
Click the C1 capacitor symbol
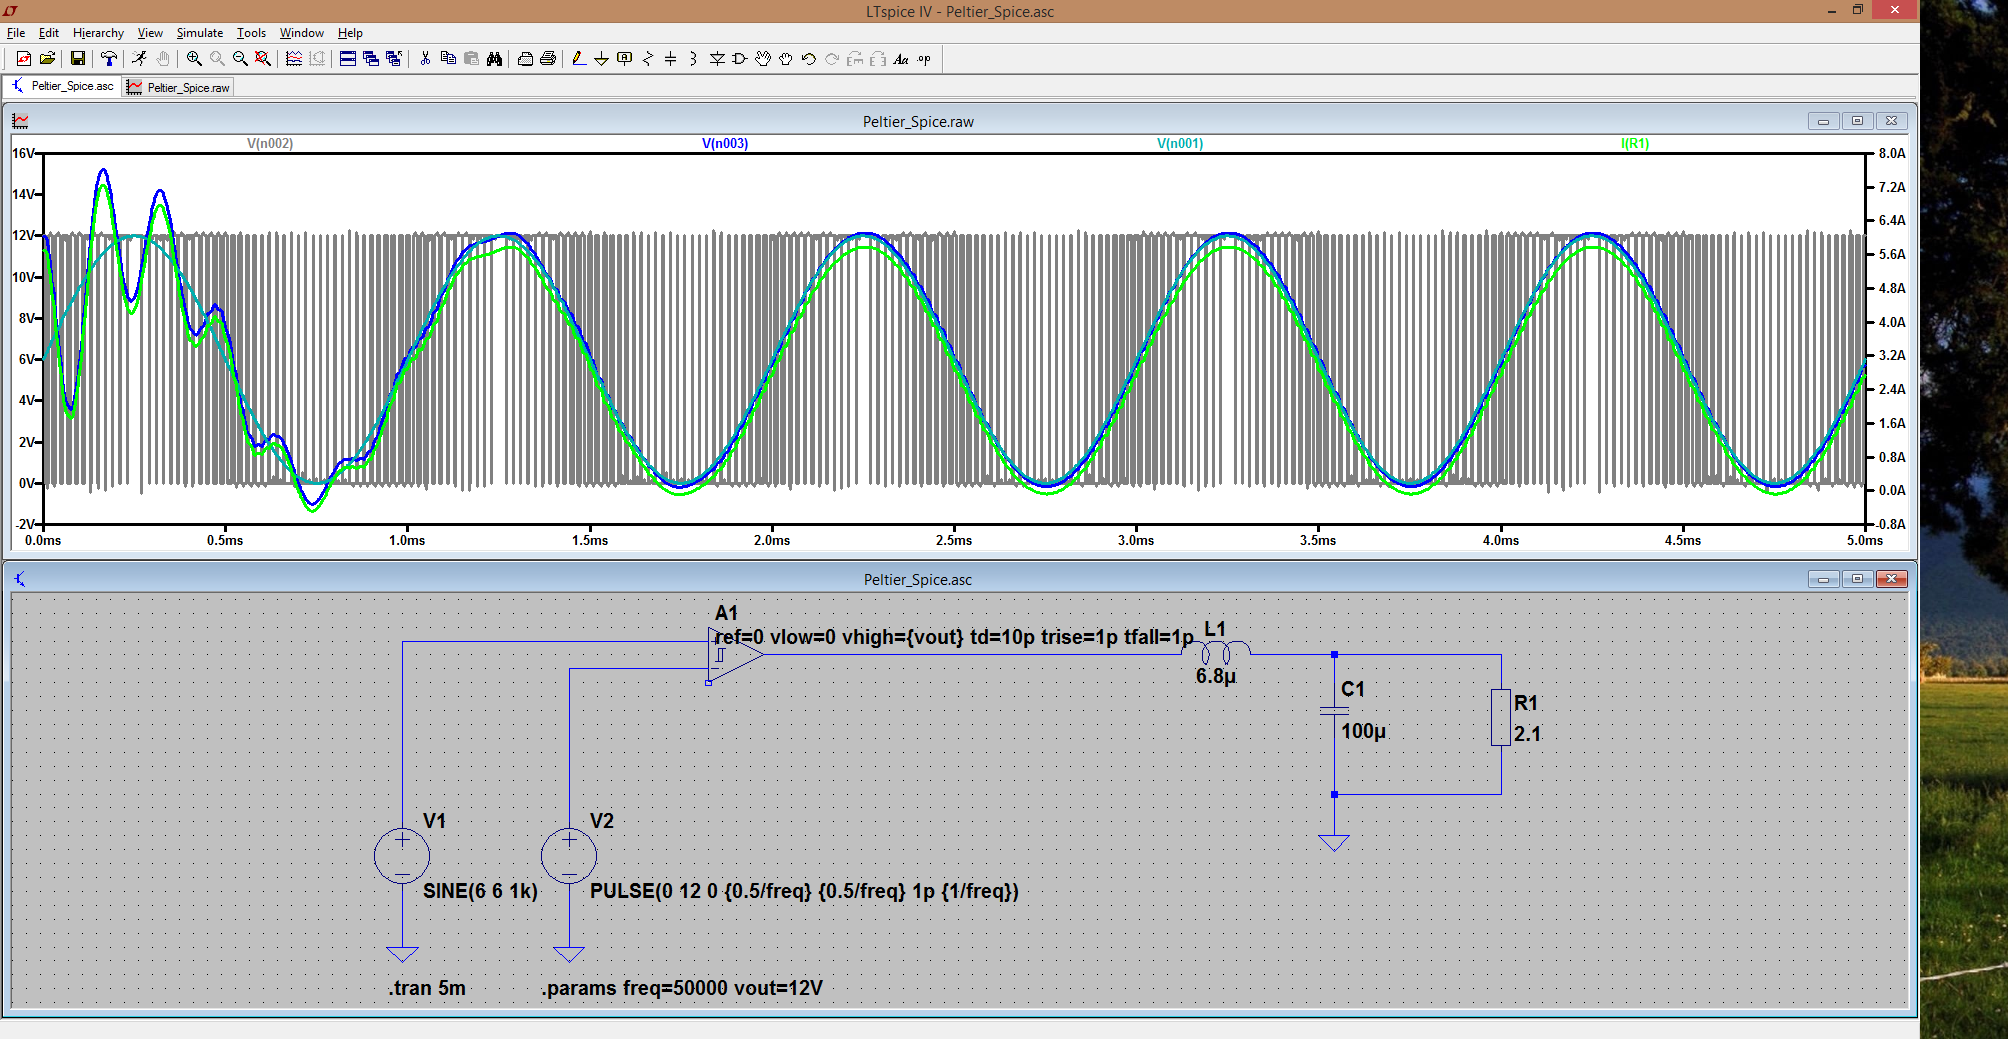point(1334,711)
